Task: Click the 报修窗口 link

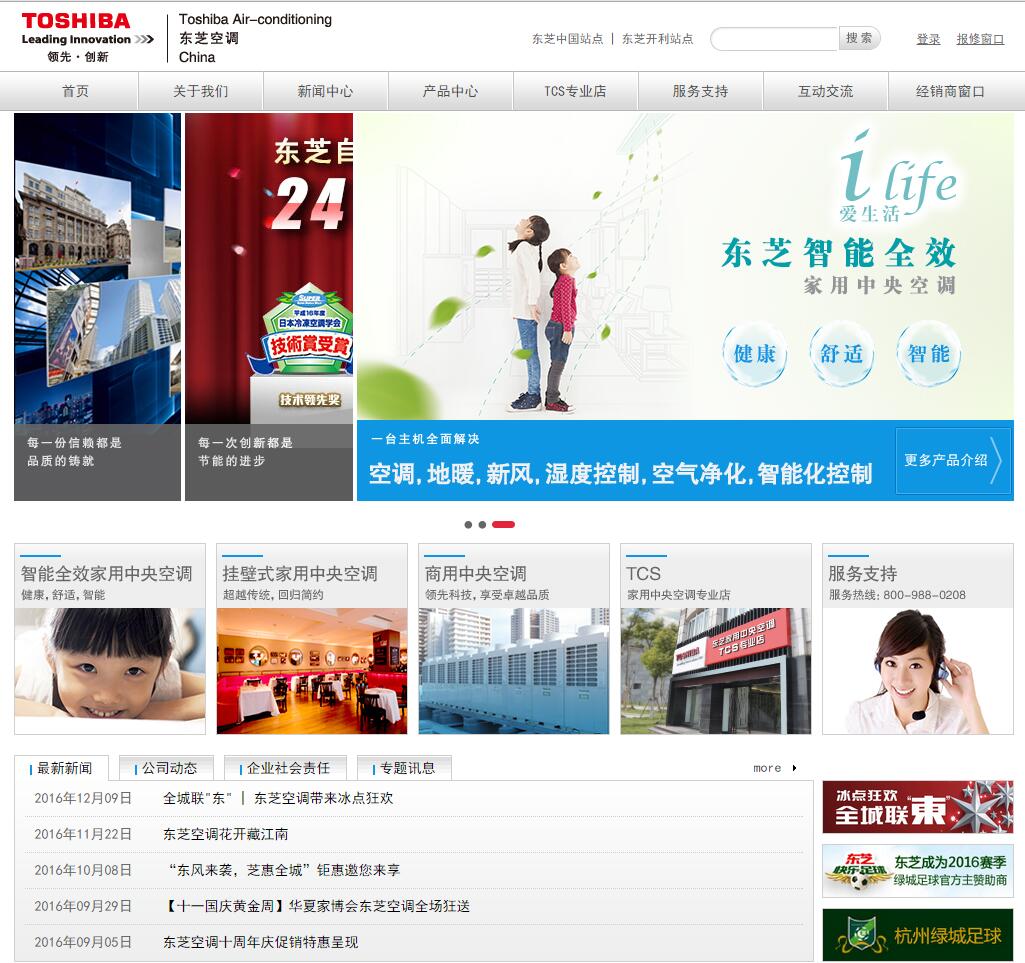Action: pos(980,39)
